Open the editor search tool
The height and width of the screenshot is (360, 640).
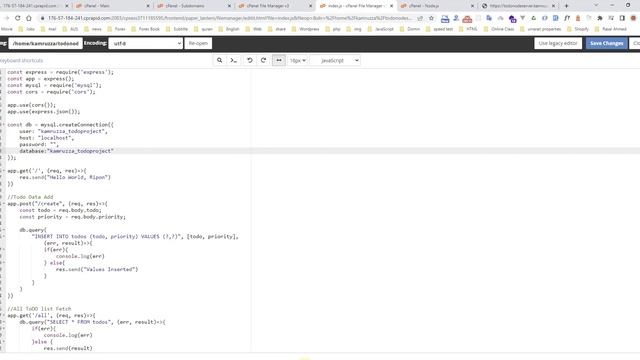coord(220,60)
